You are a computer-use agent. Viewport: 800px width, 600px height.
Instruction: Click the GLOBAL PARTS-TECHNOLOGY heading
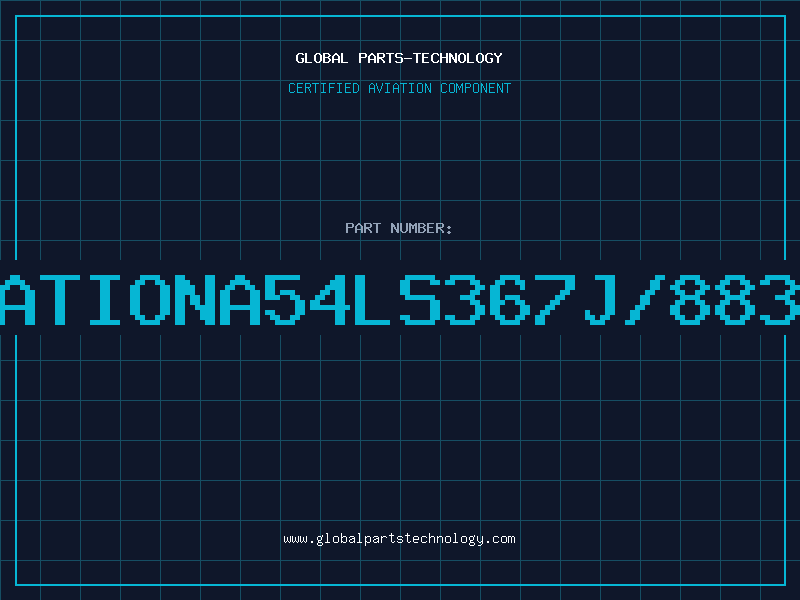coord(399,58)
